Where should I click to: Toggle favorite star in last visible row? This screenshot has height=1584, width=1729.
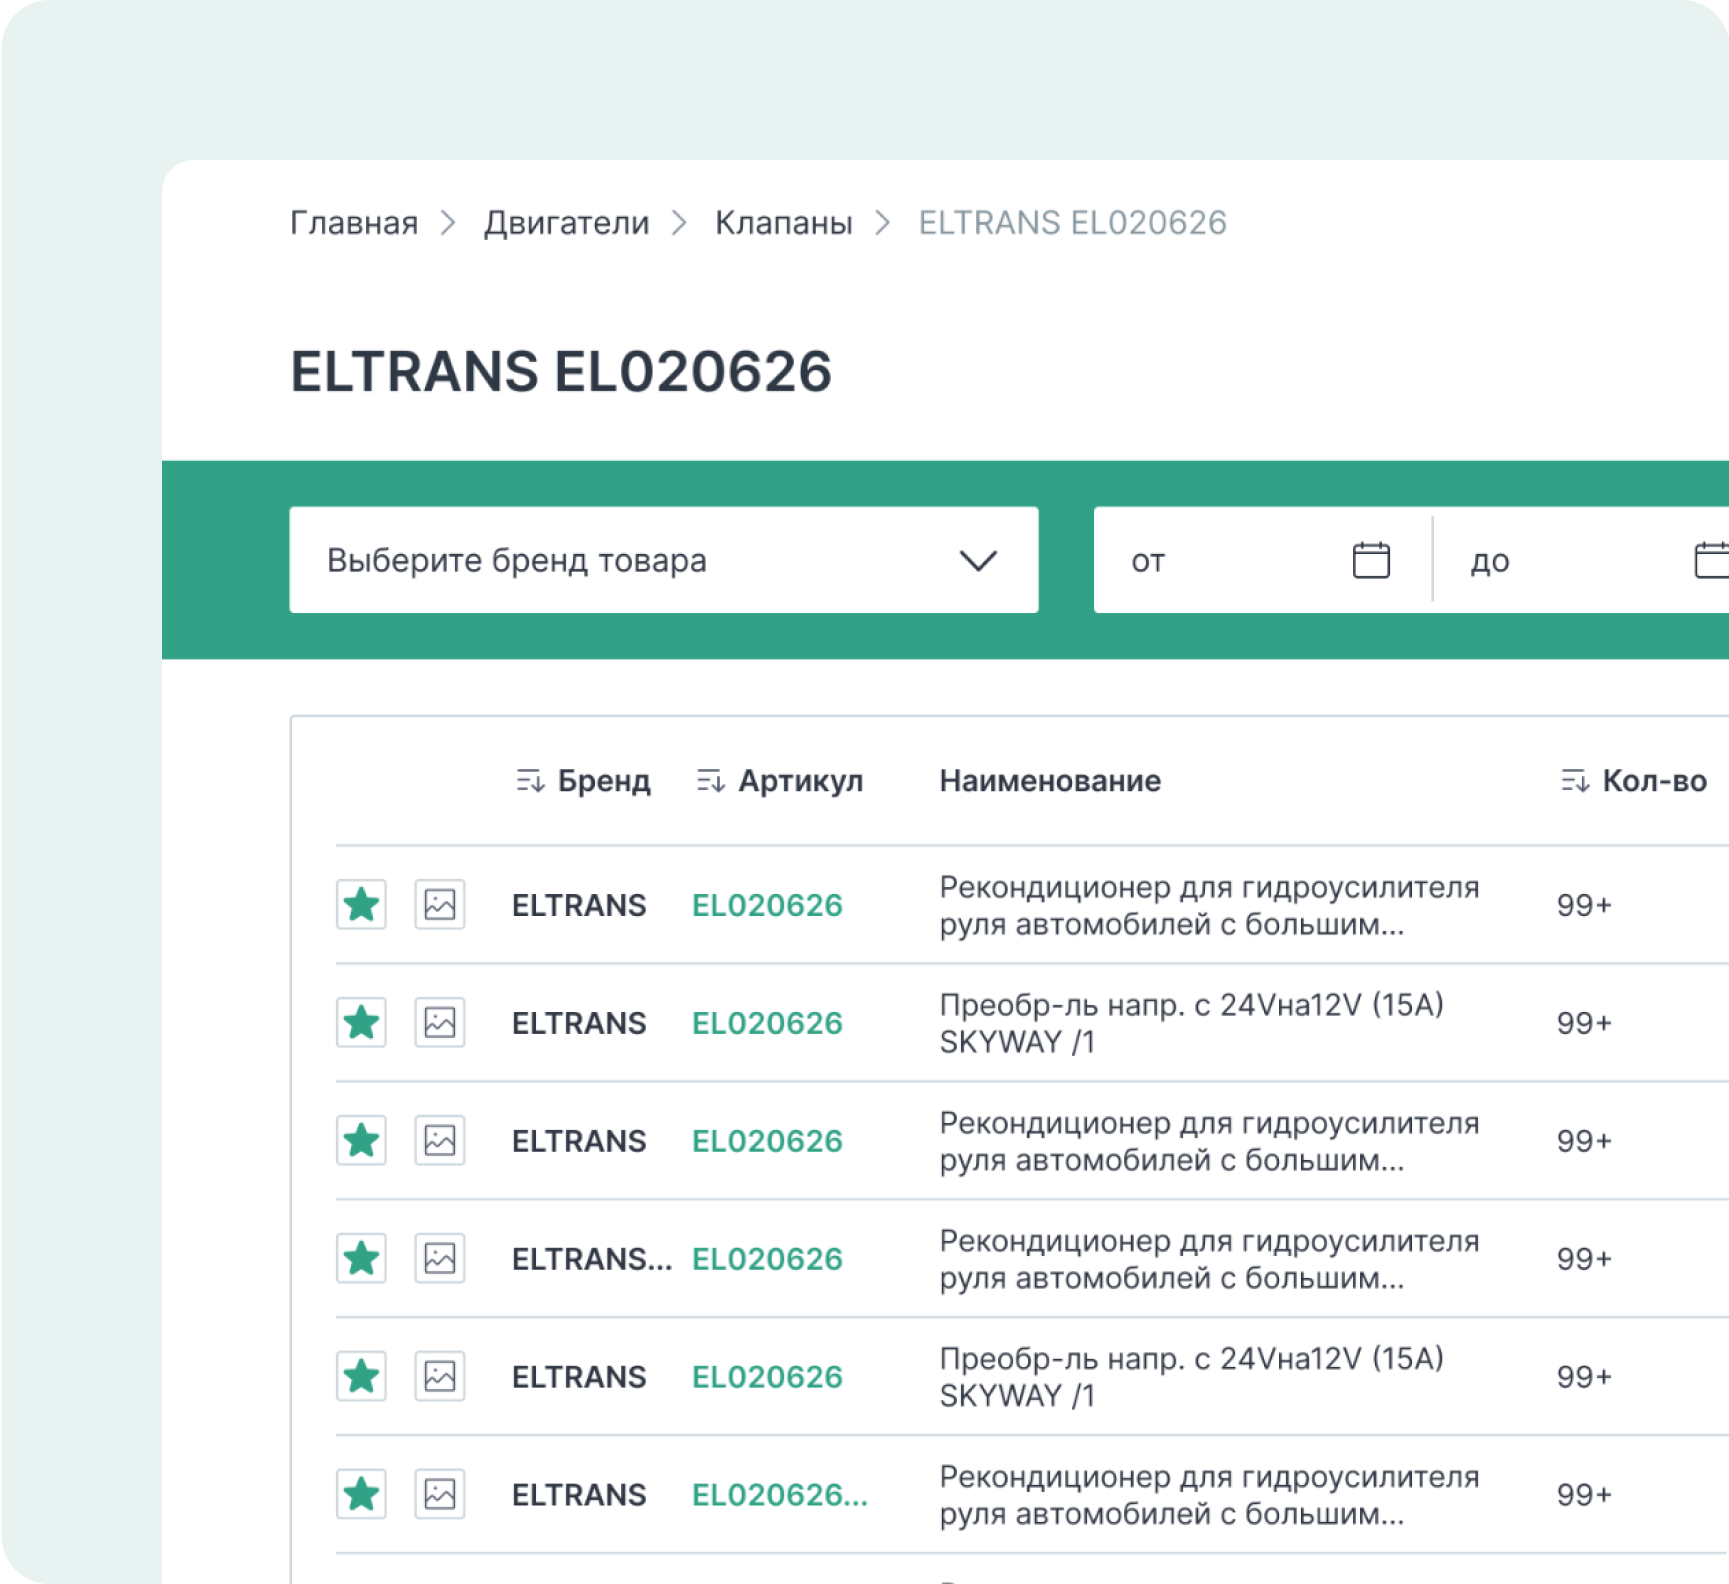point(361,1495)
